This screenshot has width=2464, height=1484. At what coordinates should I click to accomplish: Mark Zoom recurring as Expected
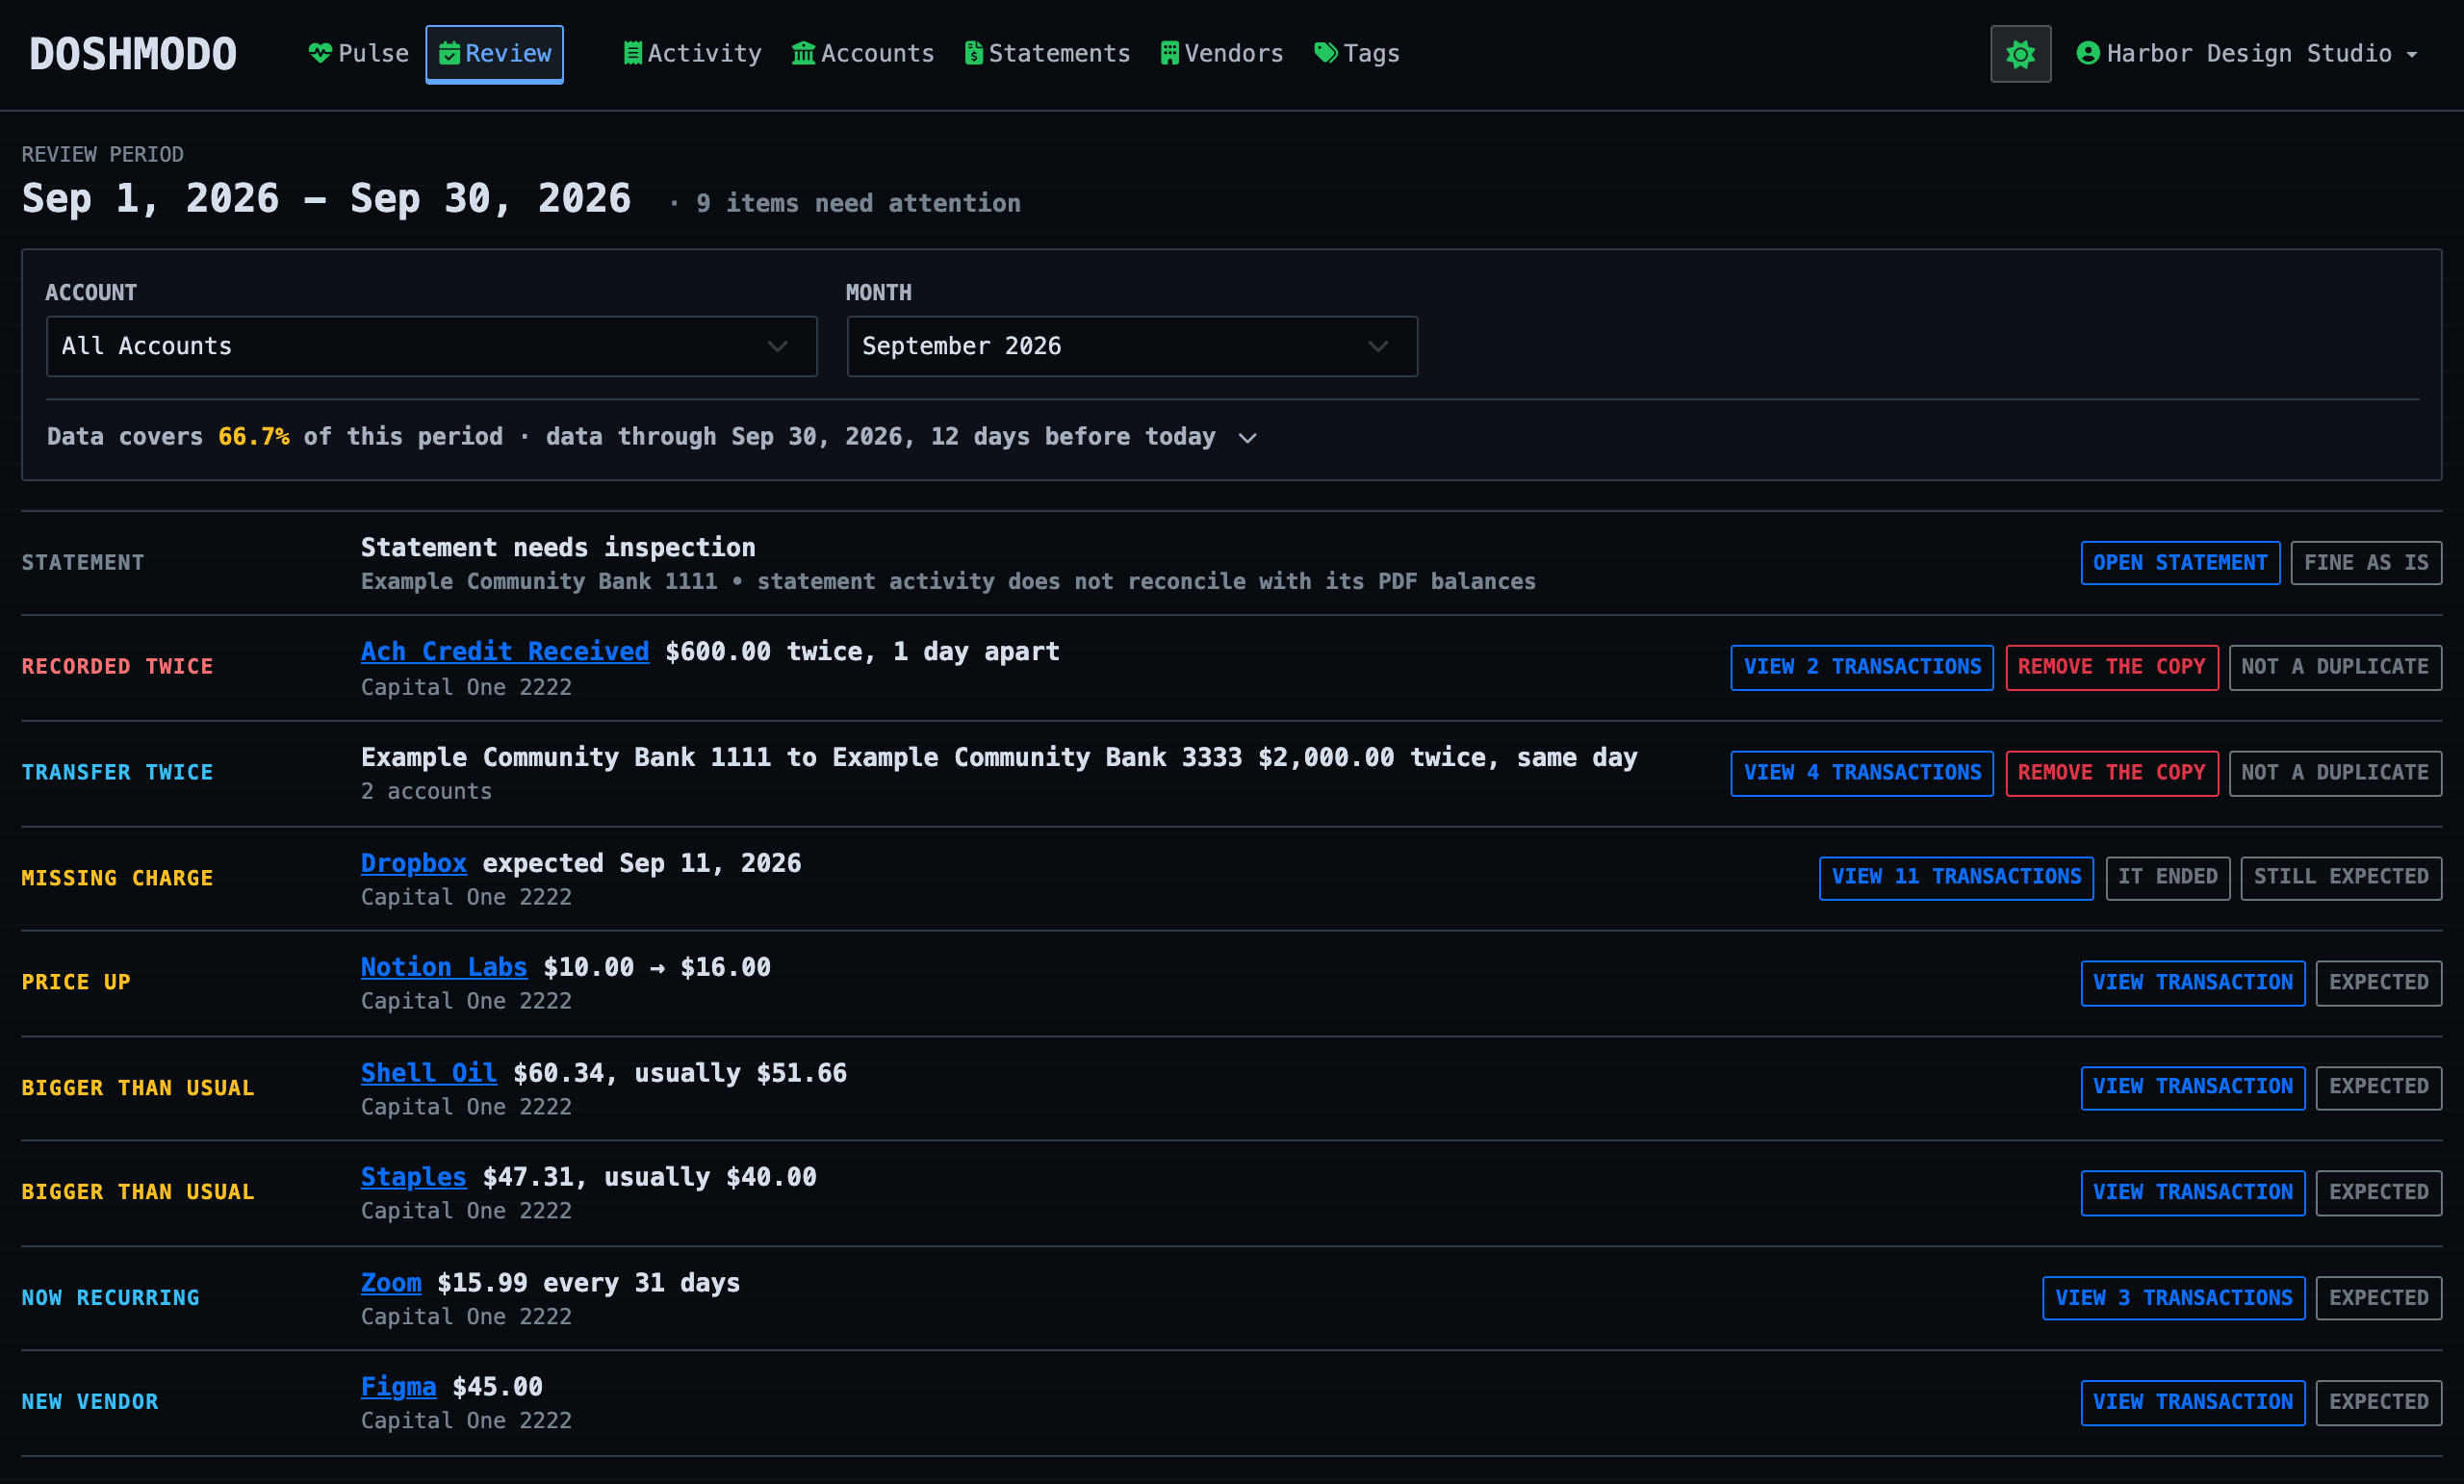pyautogui.click(x=2378, y=1298)
